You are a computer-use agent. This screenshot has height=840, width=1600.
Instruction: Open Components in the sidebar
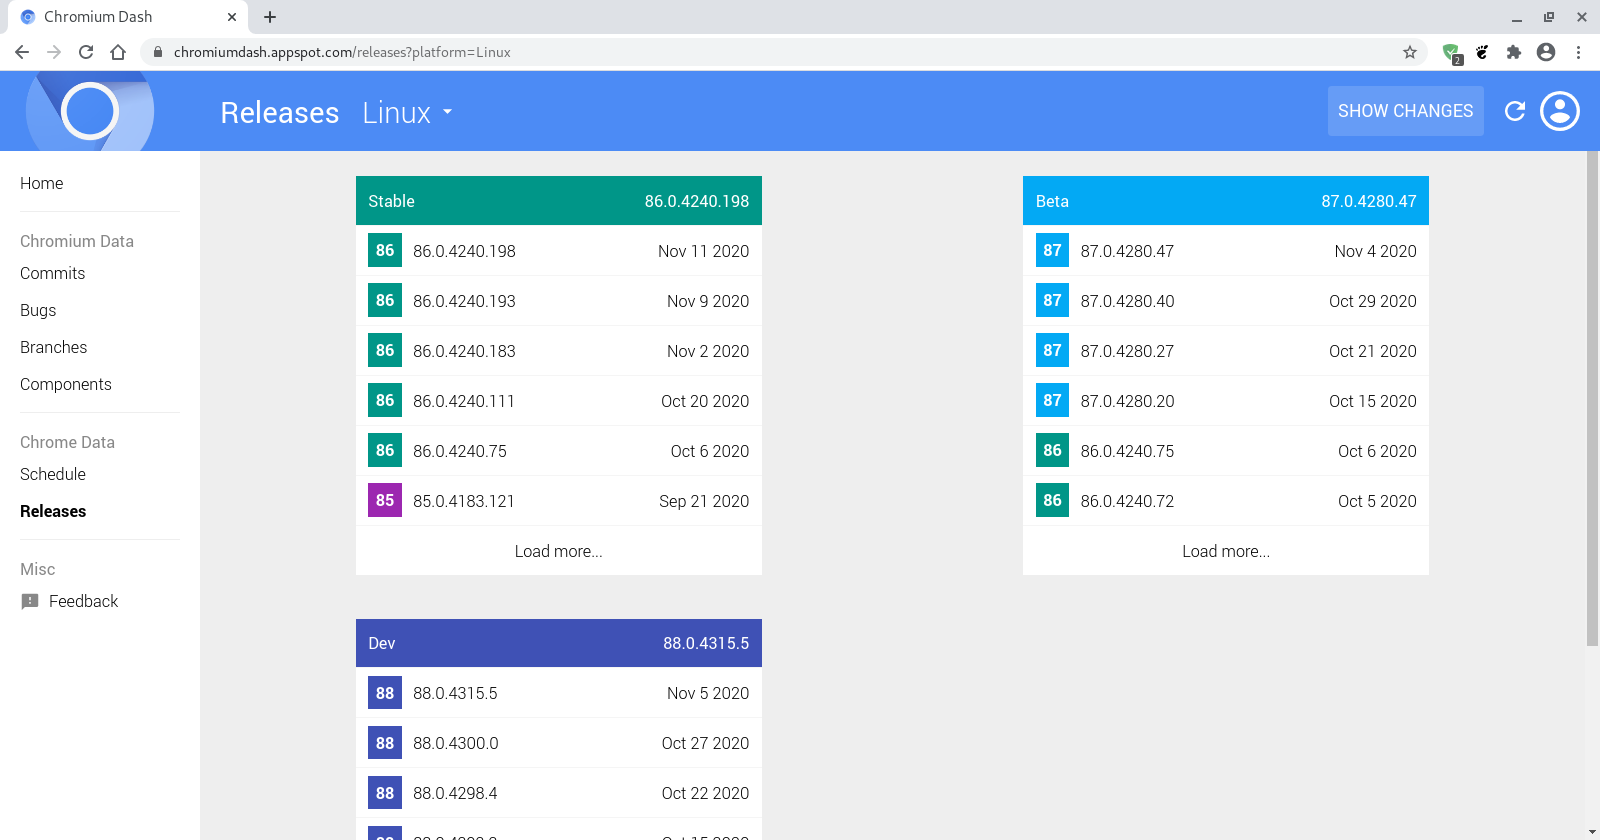tap(66, 384)
